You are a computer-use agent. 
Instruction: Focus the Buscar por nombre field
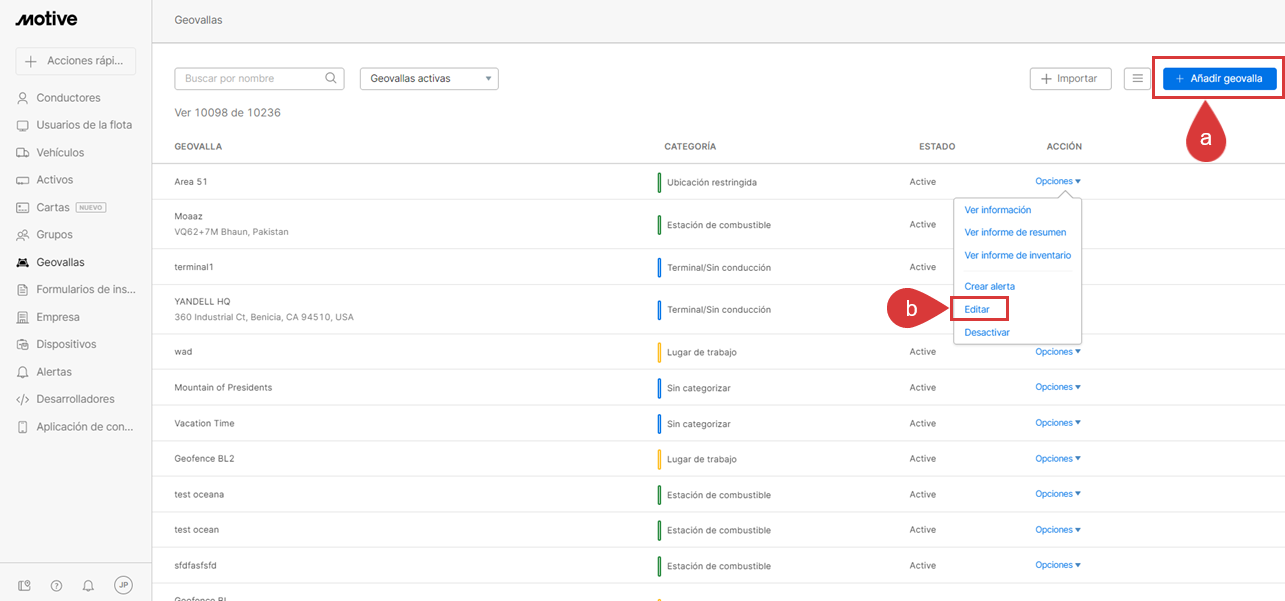[x=259, y=78]
